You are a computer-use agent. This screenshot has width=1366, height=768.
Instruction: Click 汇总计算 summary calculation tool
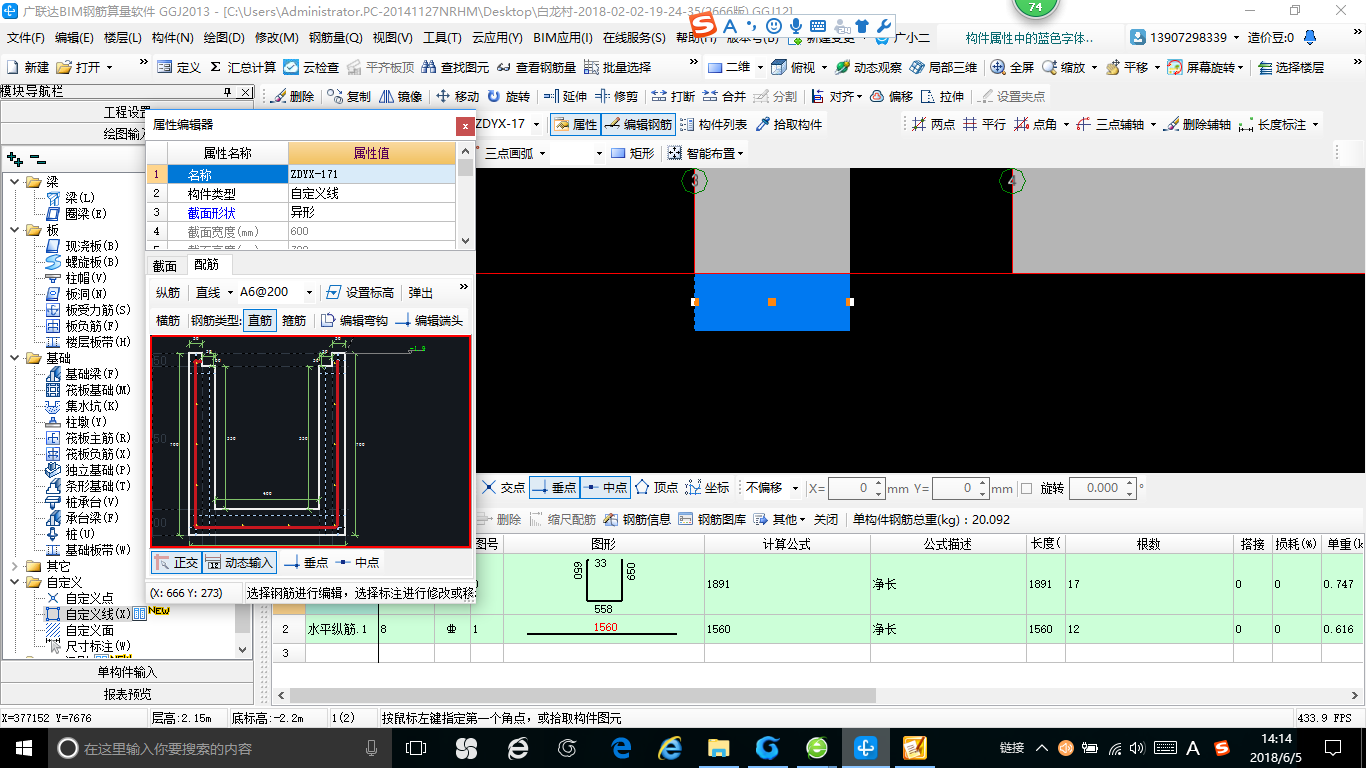pos(242,67)
